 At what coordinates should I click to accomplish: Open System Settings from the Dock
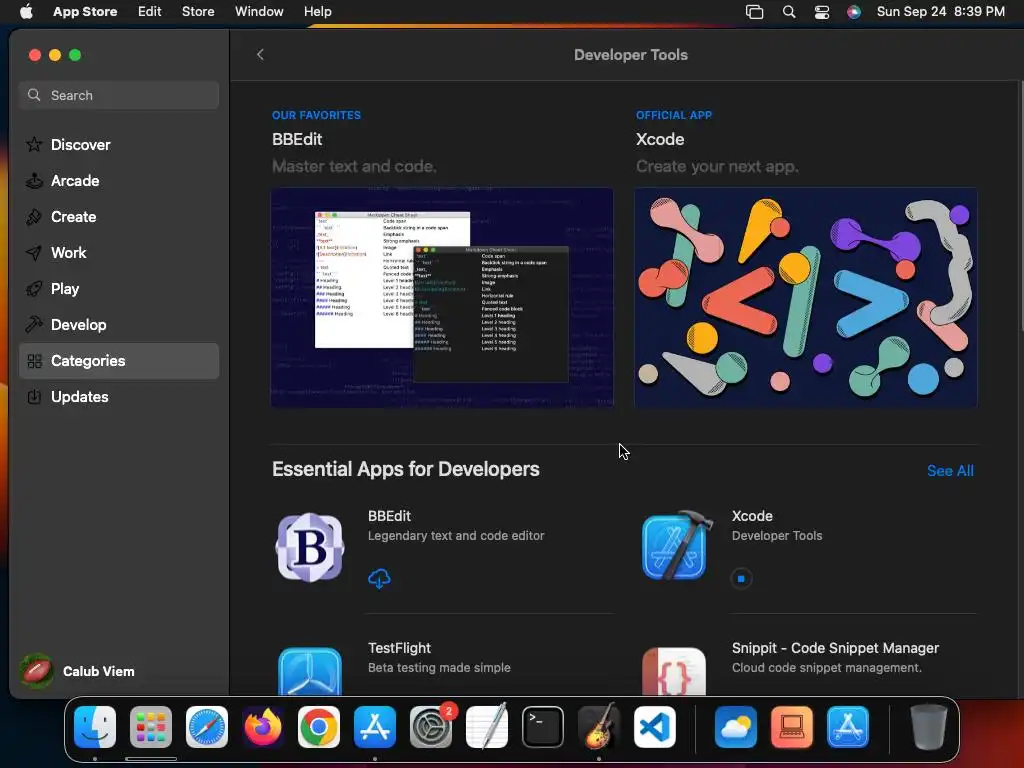pyautogui.click(x=431, y=727)
